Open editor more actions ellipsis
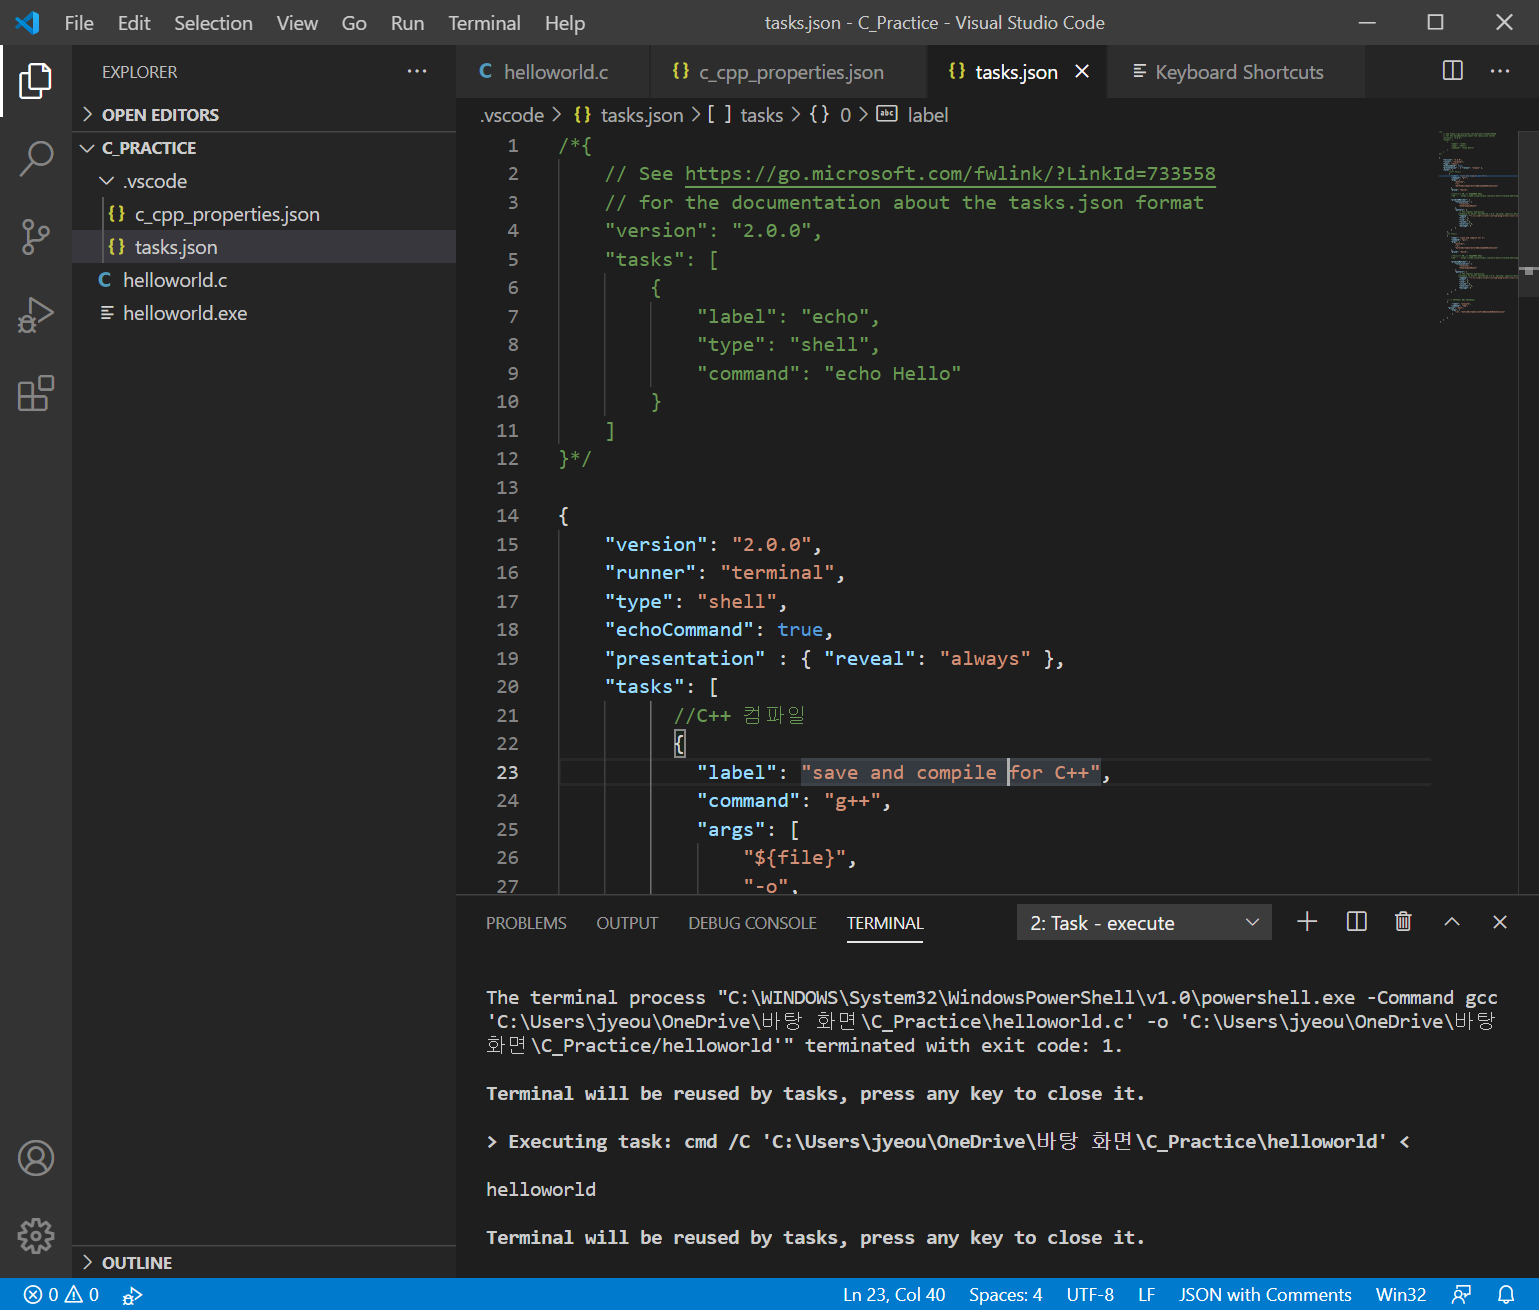The image size is (1539, 1310). point(1500,71)
